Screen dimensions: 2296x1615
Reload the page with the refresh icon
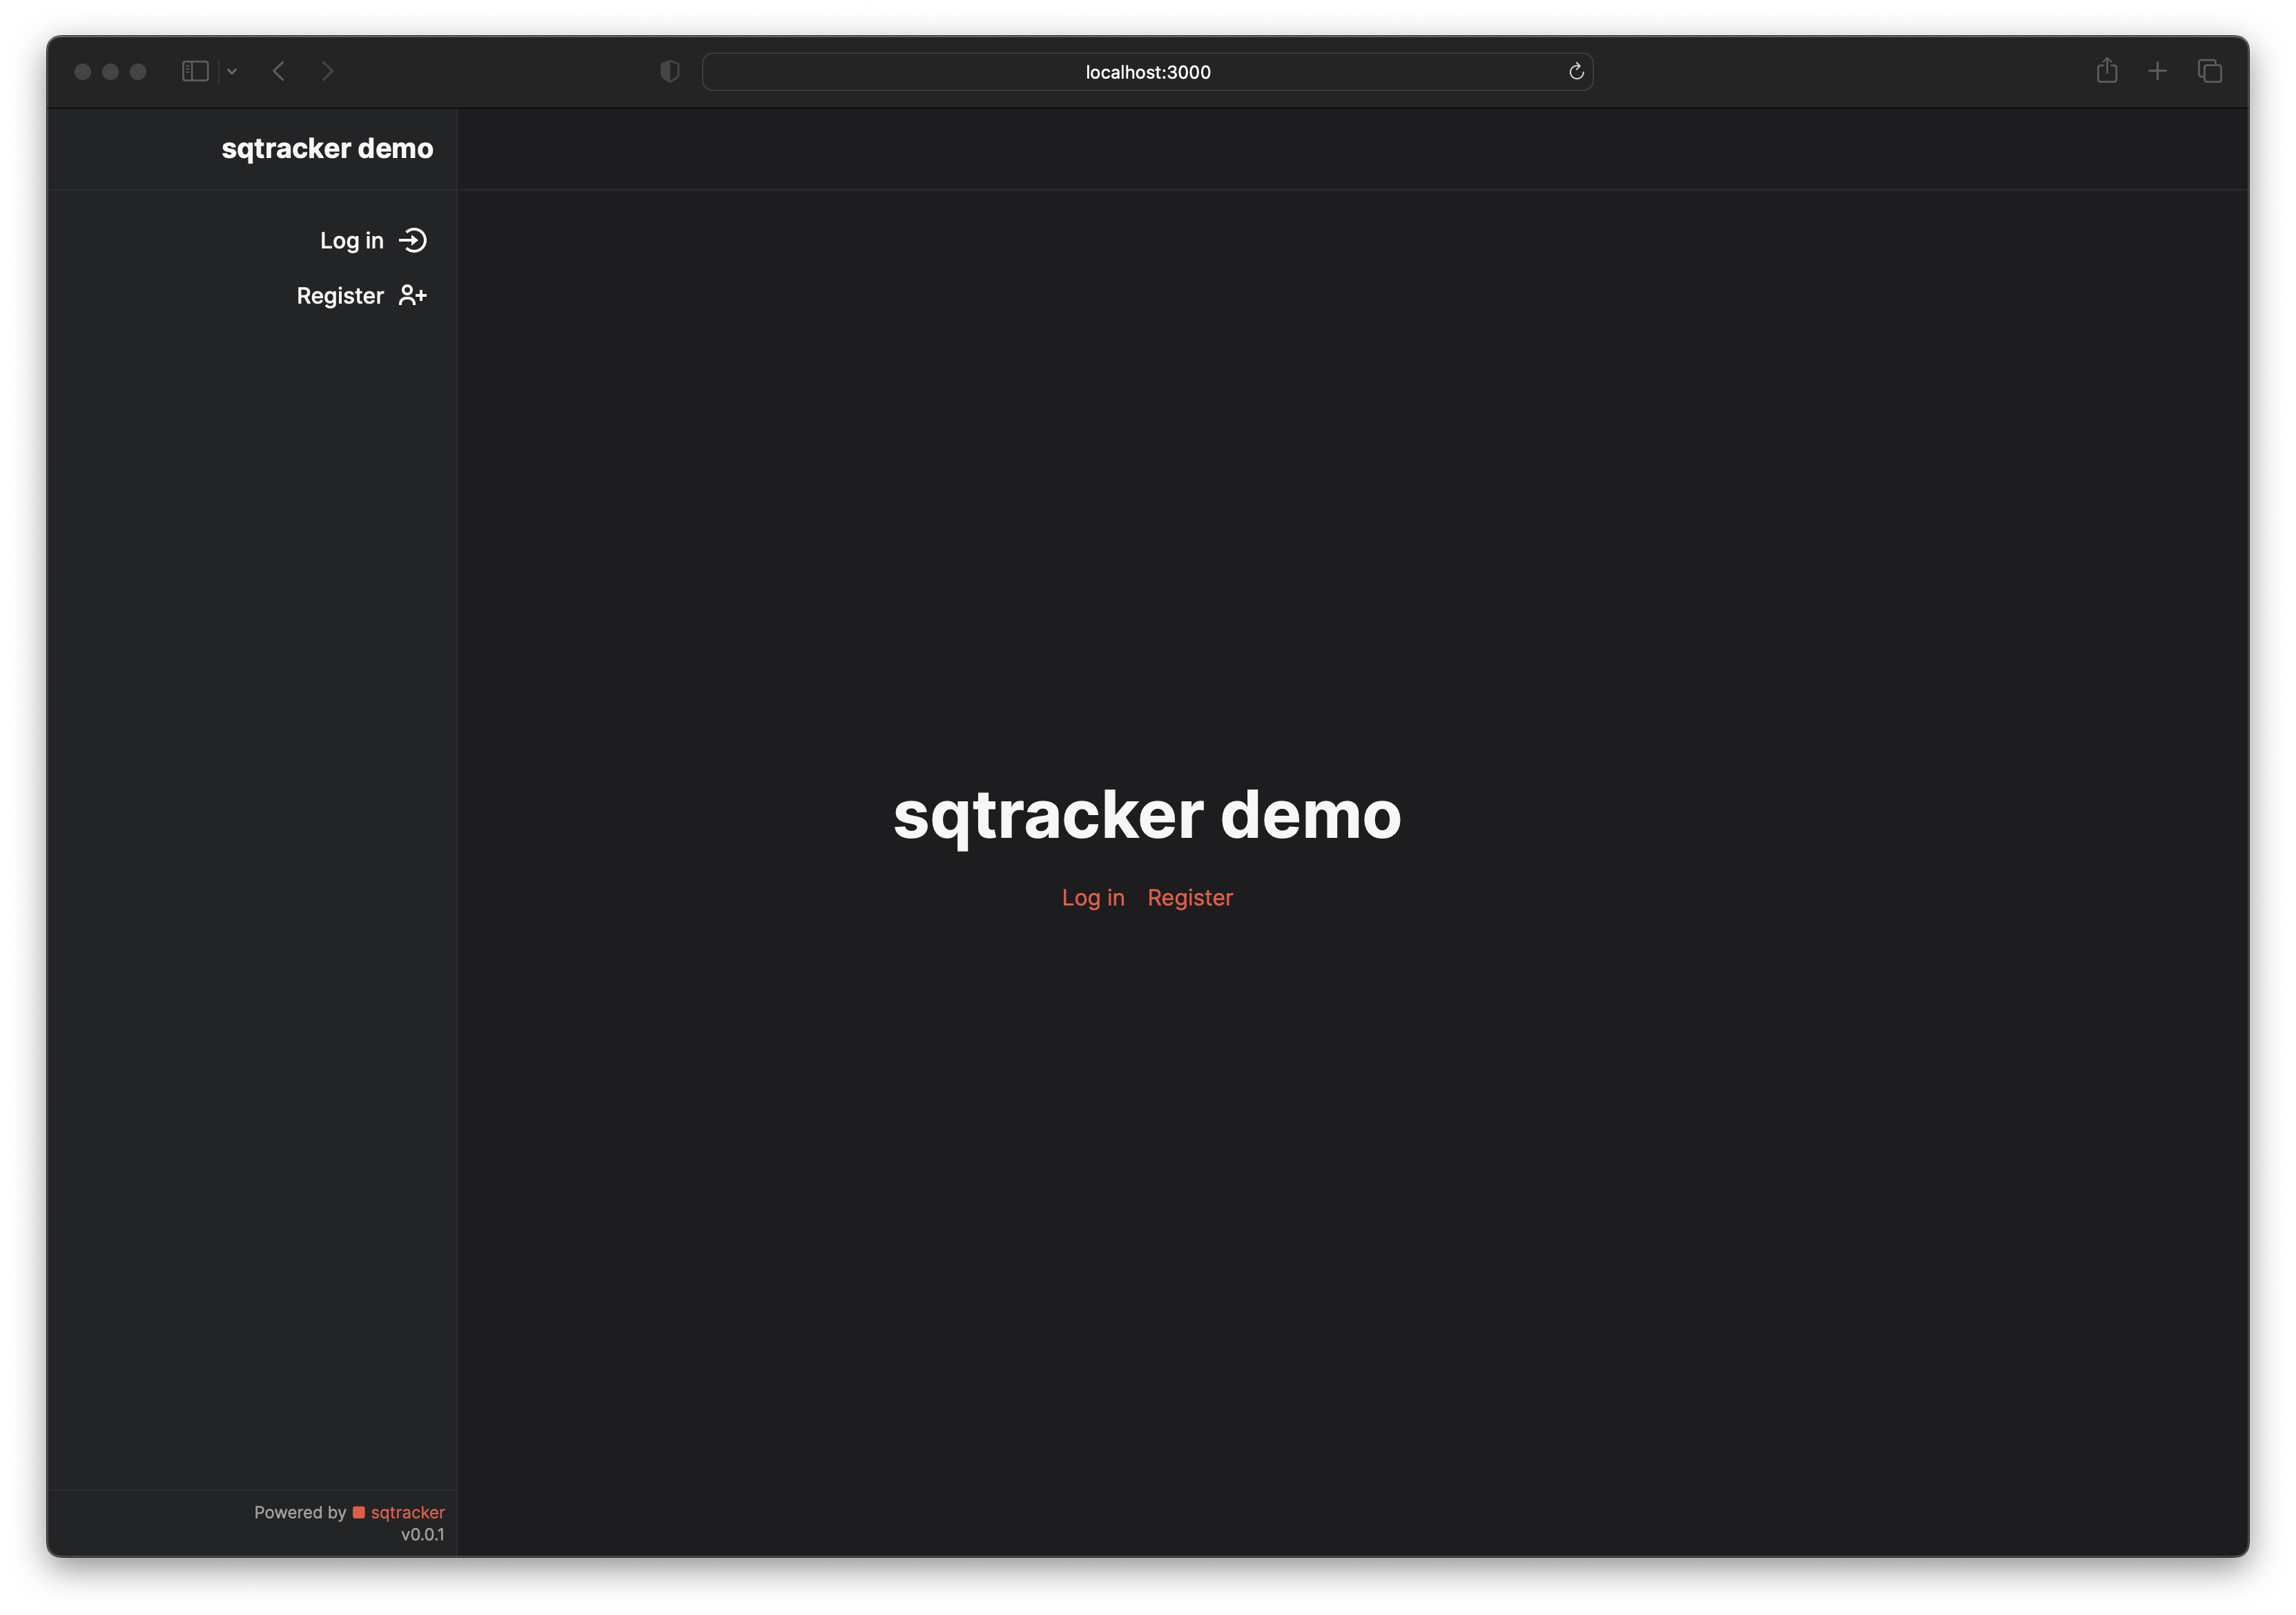(x=1576, y=71)
